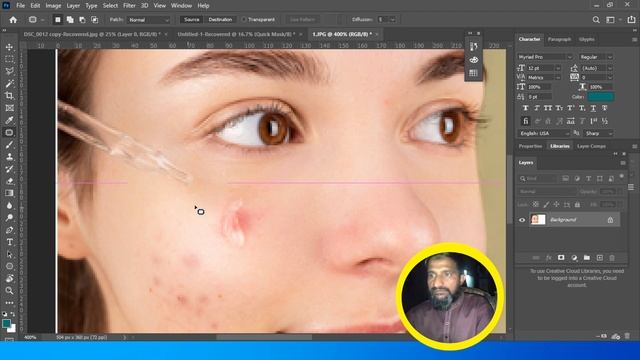Click the Source button
This screenshot has height=360, width=640.
point(191,20)
